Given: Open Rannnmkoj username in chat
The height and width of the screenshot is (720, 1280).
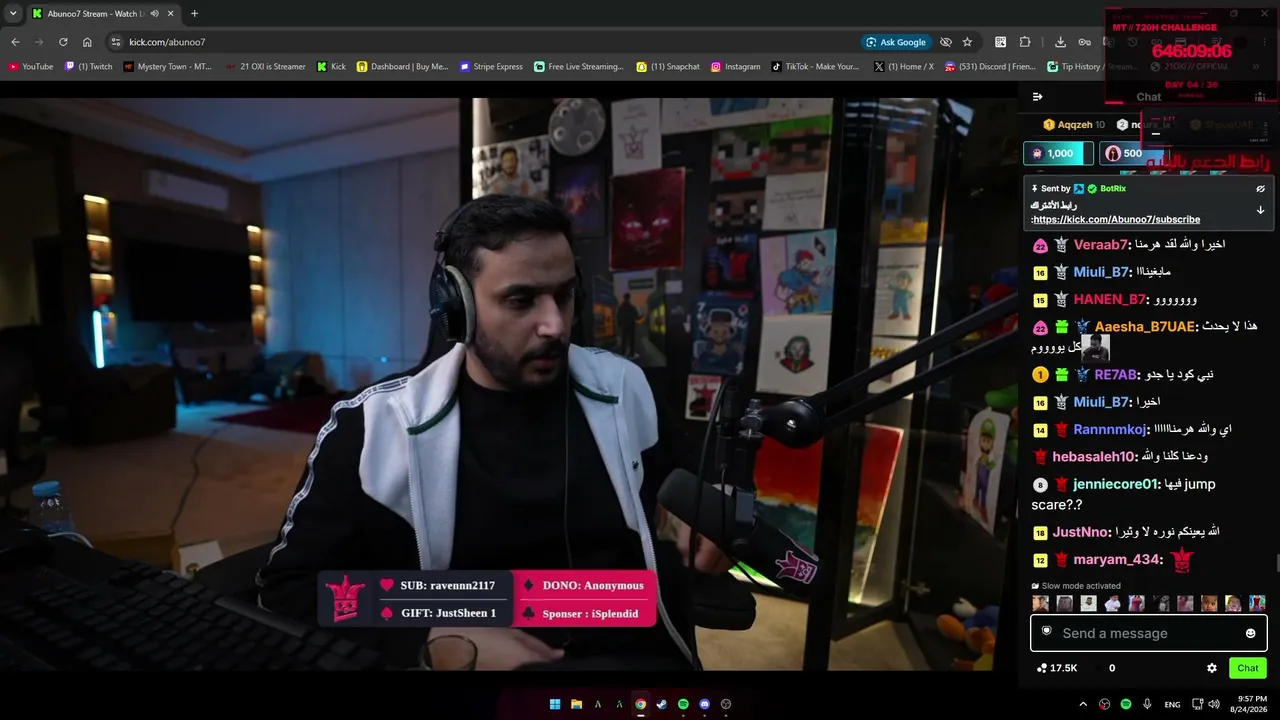Looking at the screenshot, I should [1110, 430].
